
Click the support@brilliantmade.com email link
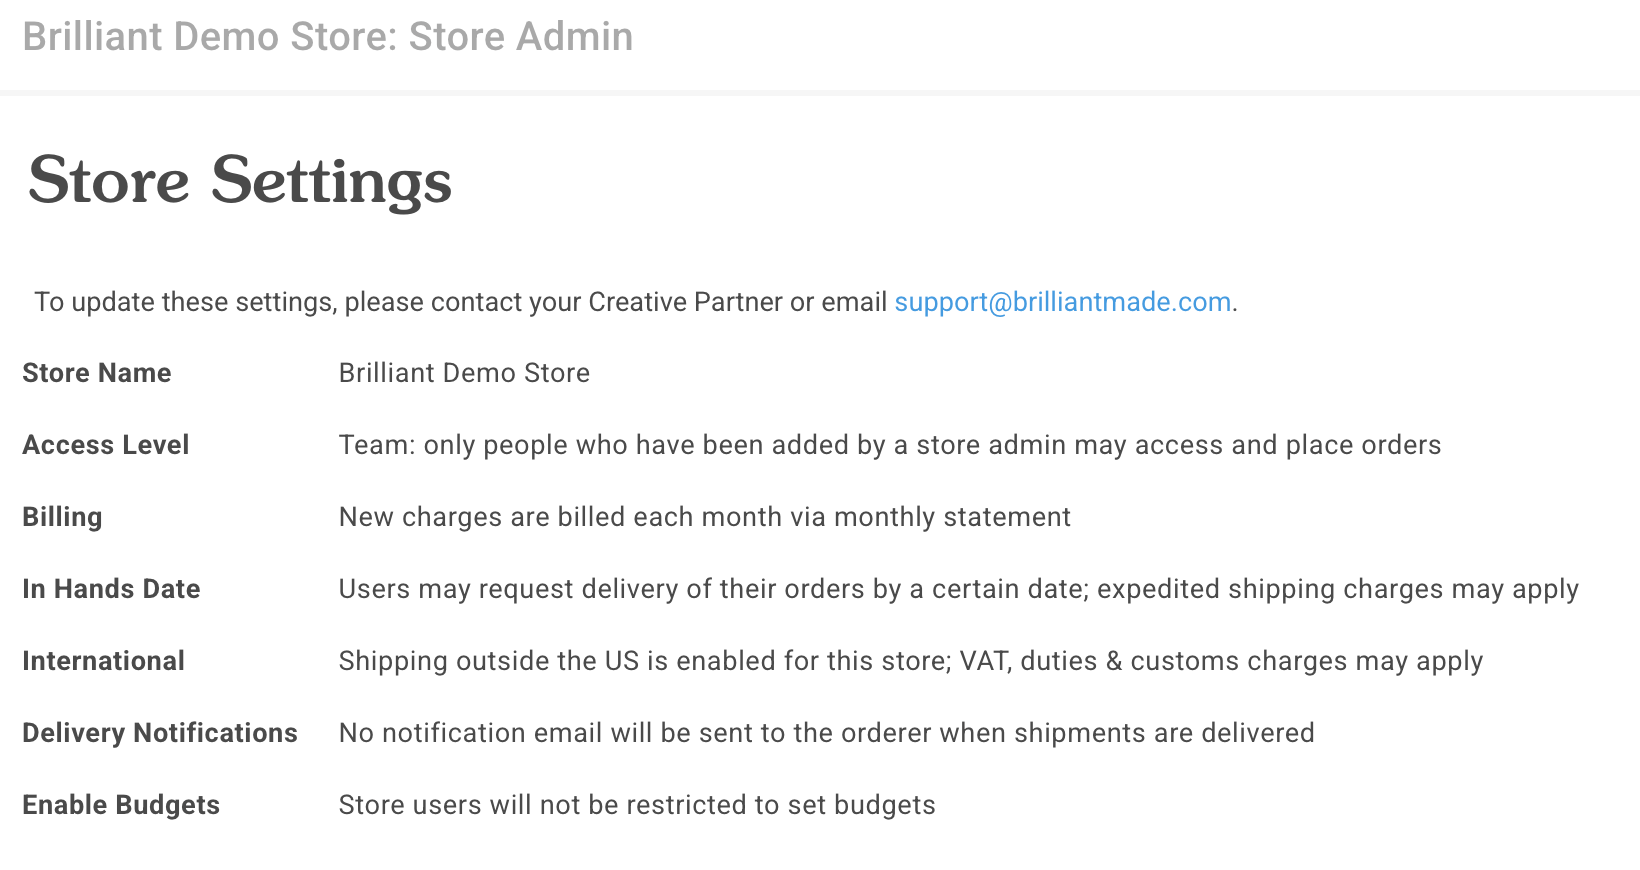[1062, 302]
